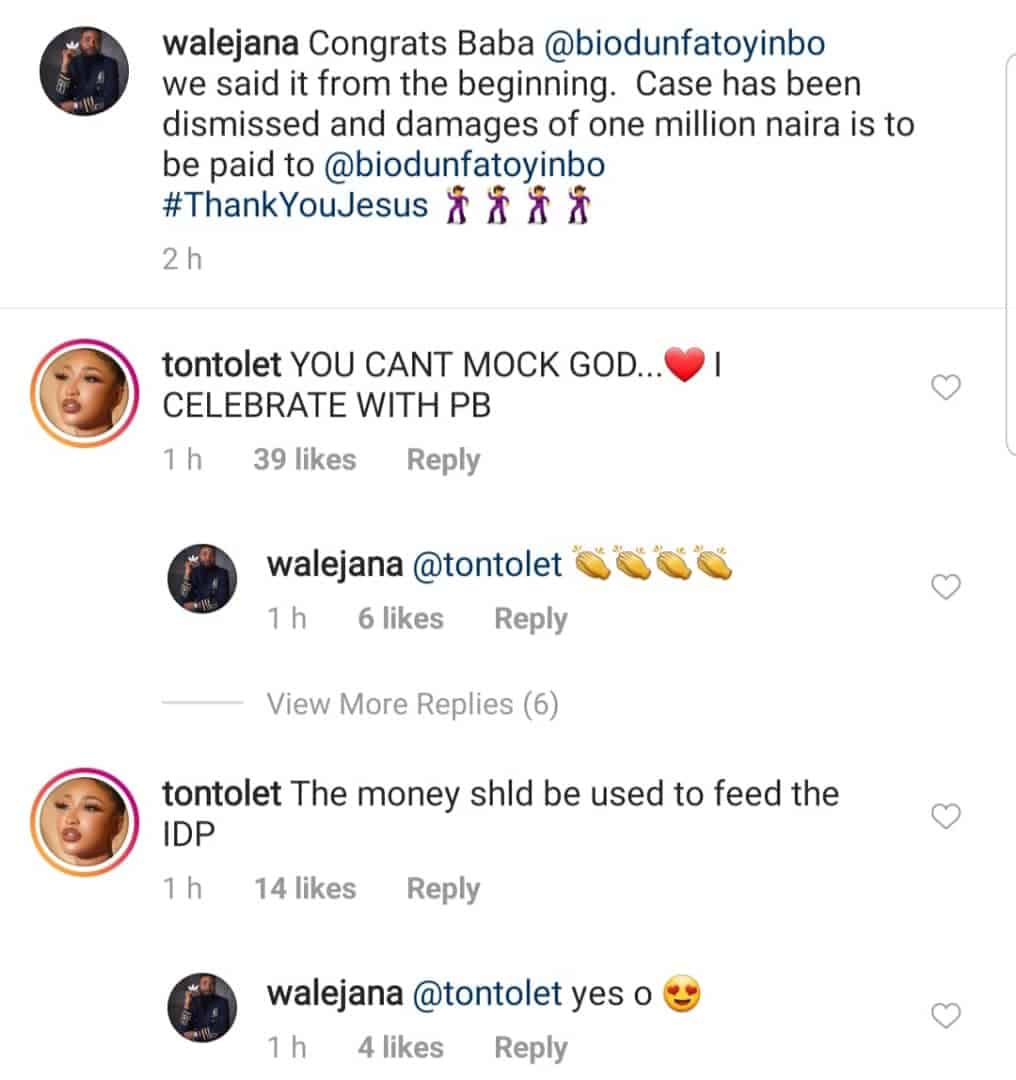Open walejana's avatar on 'yes o' reply
Viewport: 1016px width, 1080px height.
click(201, 1008)
